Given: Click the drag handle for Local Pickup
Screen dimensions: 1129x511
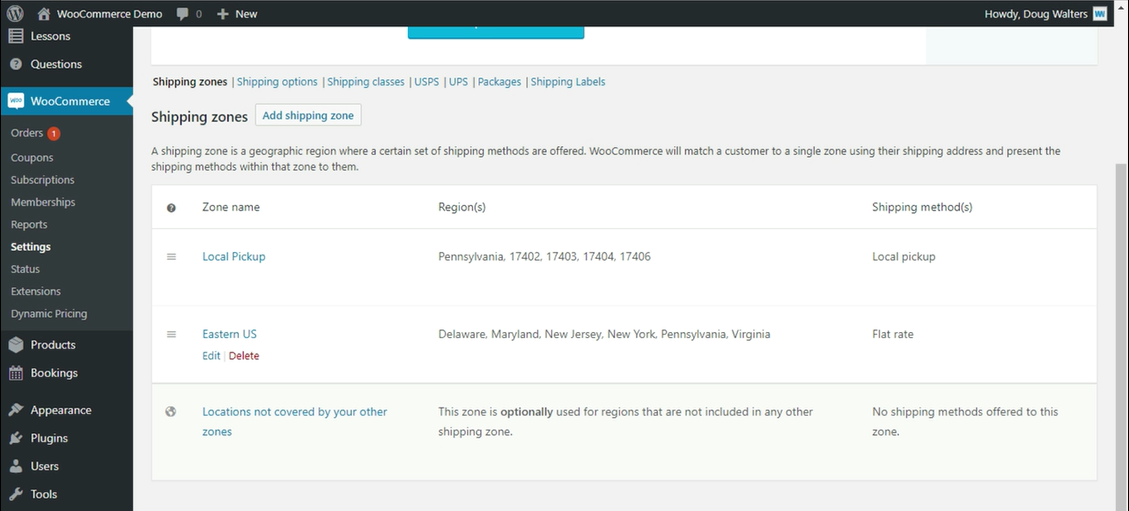Looking at the screenshot, I should [171, 256].
